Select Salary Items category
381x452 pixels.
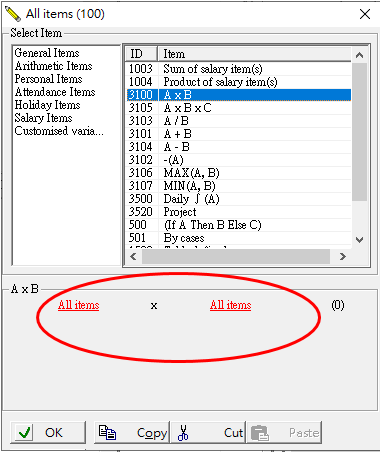pyautogui.click(x=43, y=118)
